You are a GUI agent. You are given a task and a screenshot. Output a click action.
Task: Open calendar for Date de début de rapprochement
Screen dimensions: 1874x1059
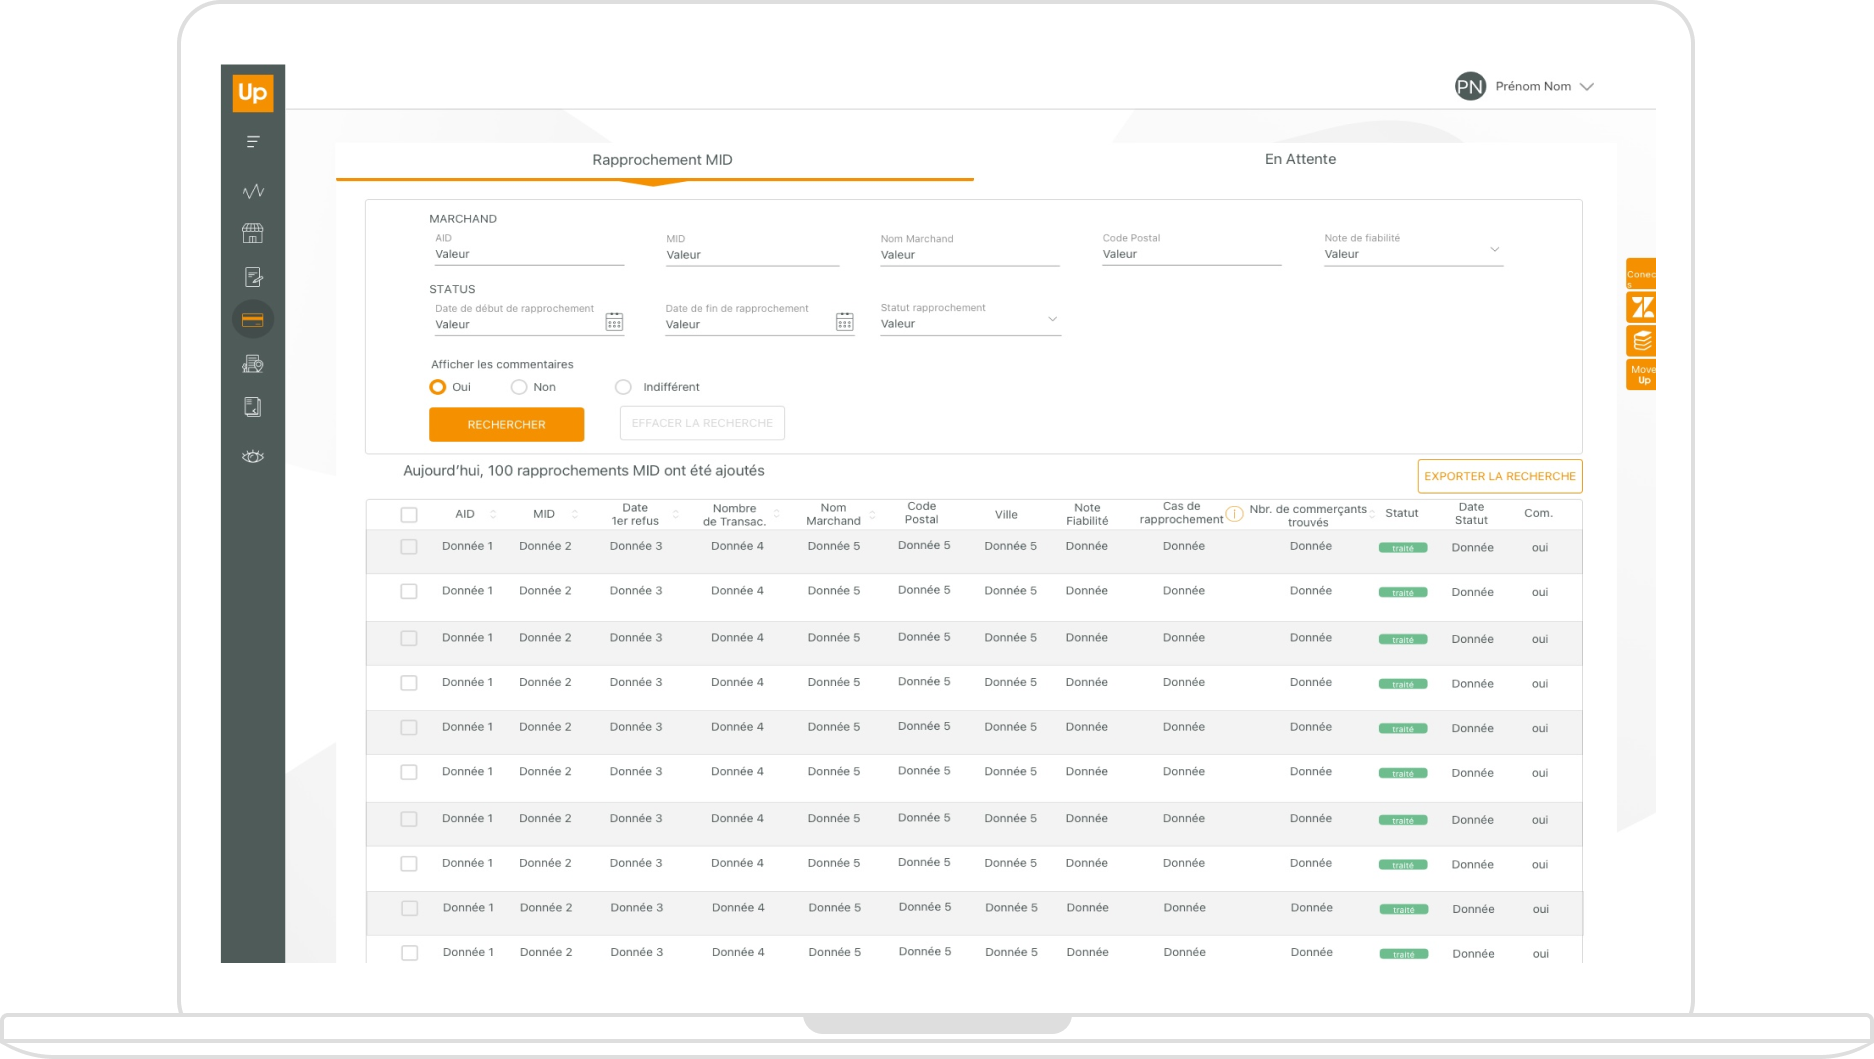[614, 322]
